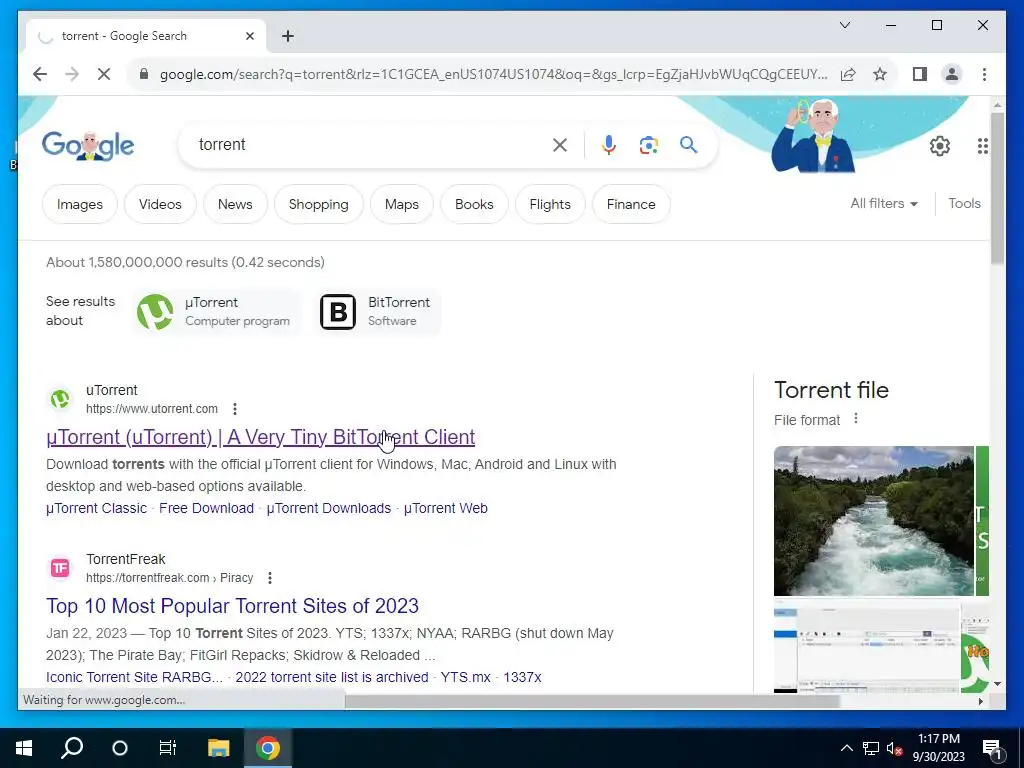
Task: Click the uTorrent site favicon
Action: [x=60, y=399]
